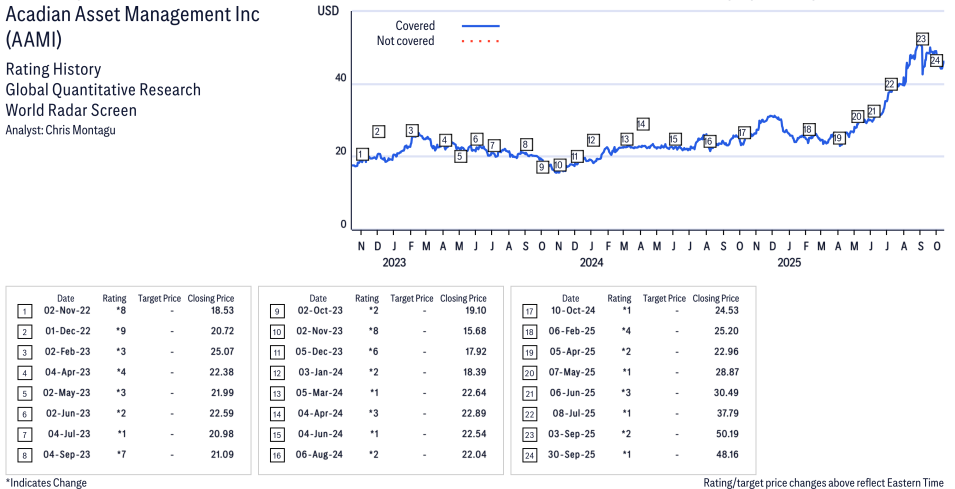Click the *Indicates Change footnote

pyautogui.click(x=46, y=482)
